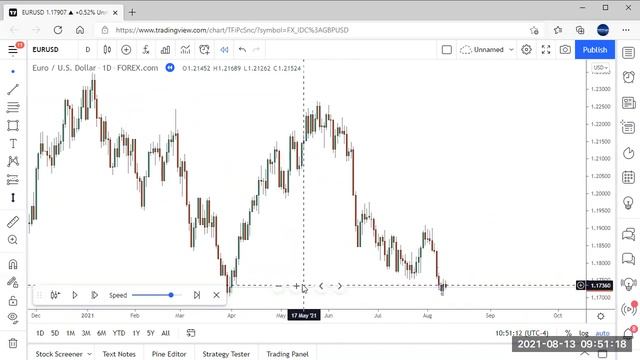The width and height of the screenshot is (640, 360).
Task: Close the bar replay toolbar
Action: (216, 295)
